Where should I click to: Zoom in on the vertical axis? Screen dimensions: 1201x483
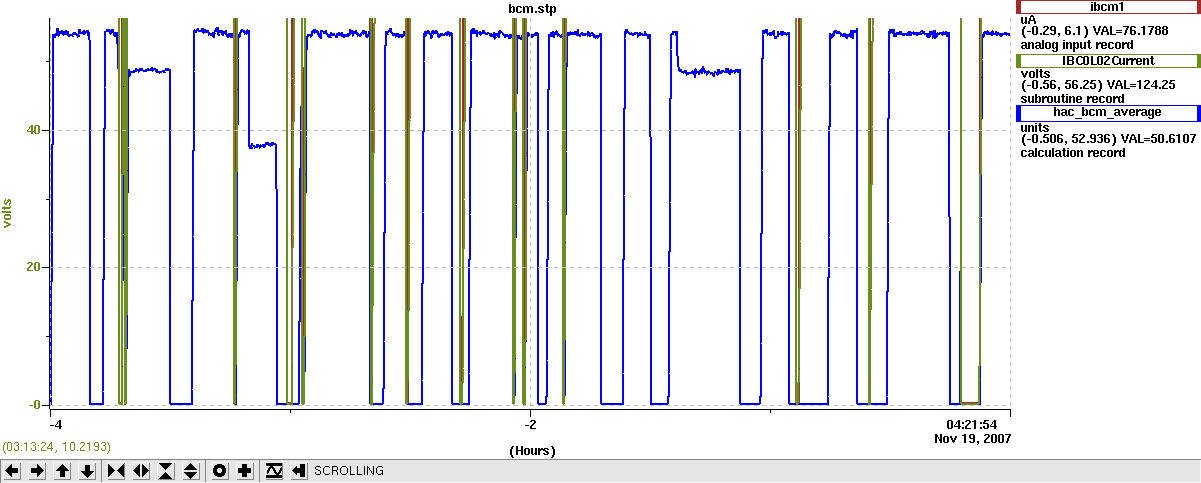point(166,470)
